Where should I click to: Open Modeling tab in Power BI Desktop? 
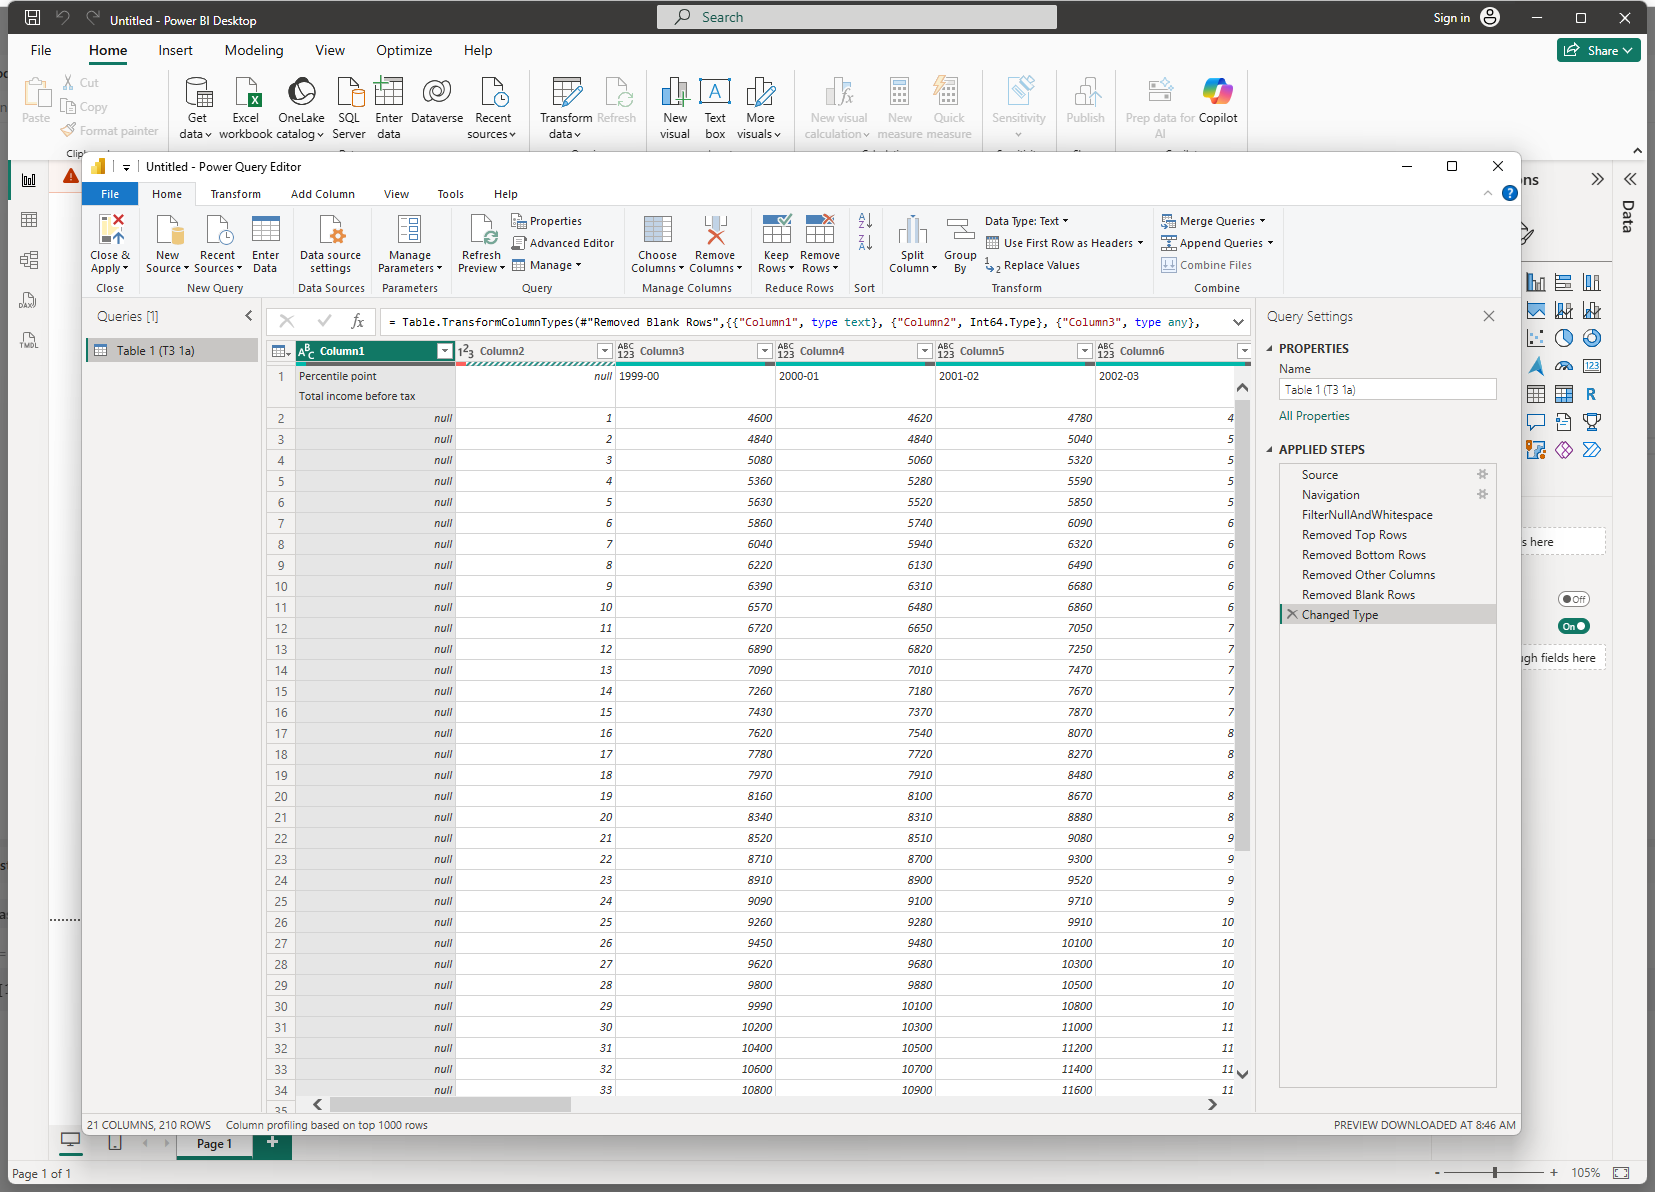tap(254, 50)
